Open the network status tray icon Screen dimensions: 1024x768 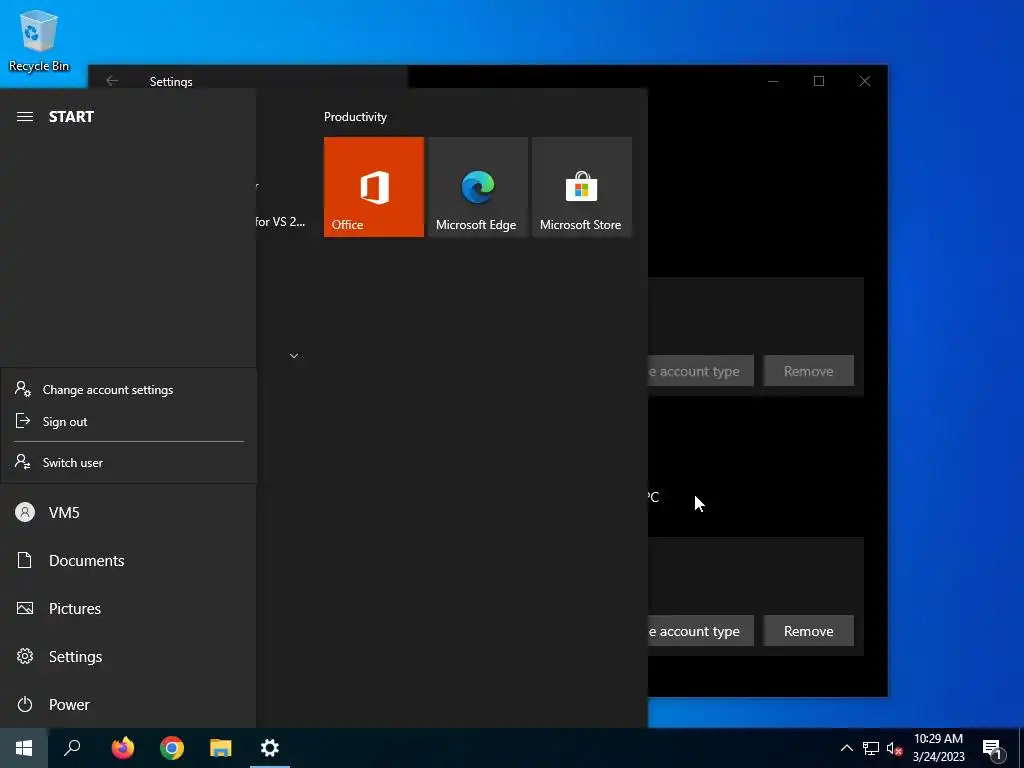click(x=871, y=748)
